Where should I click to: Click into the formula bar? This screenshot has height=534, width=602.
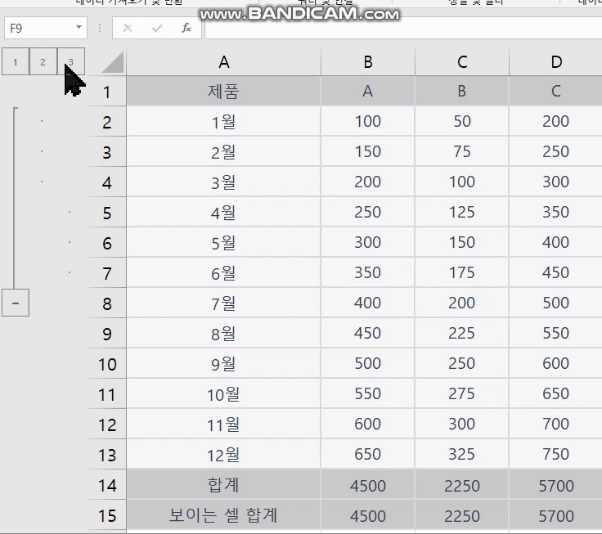tap(403, 28)
